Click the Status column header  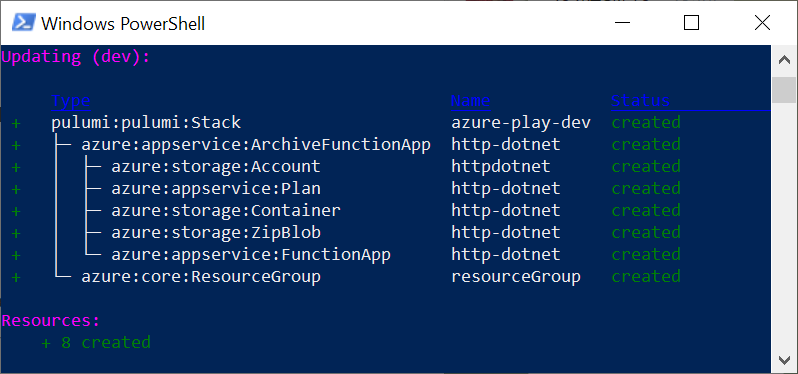(x=640, y=101)
